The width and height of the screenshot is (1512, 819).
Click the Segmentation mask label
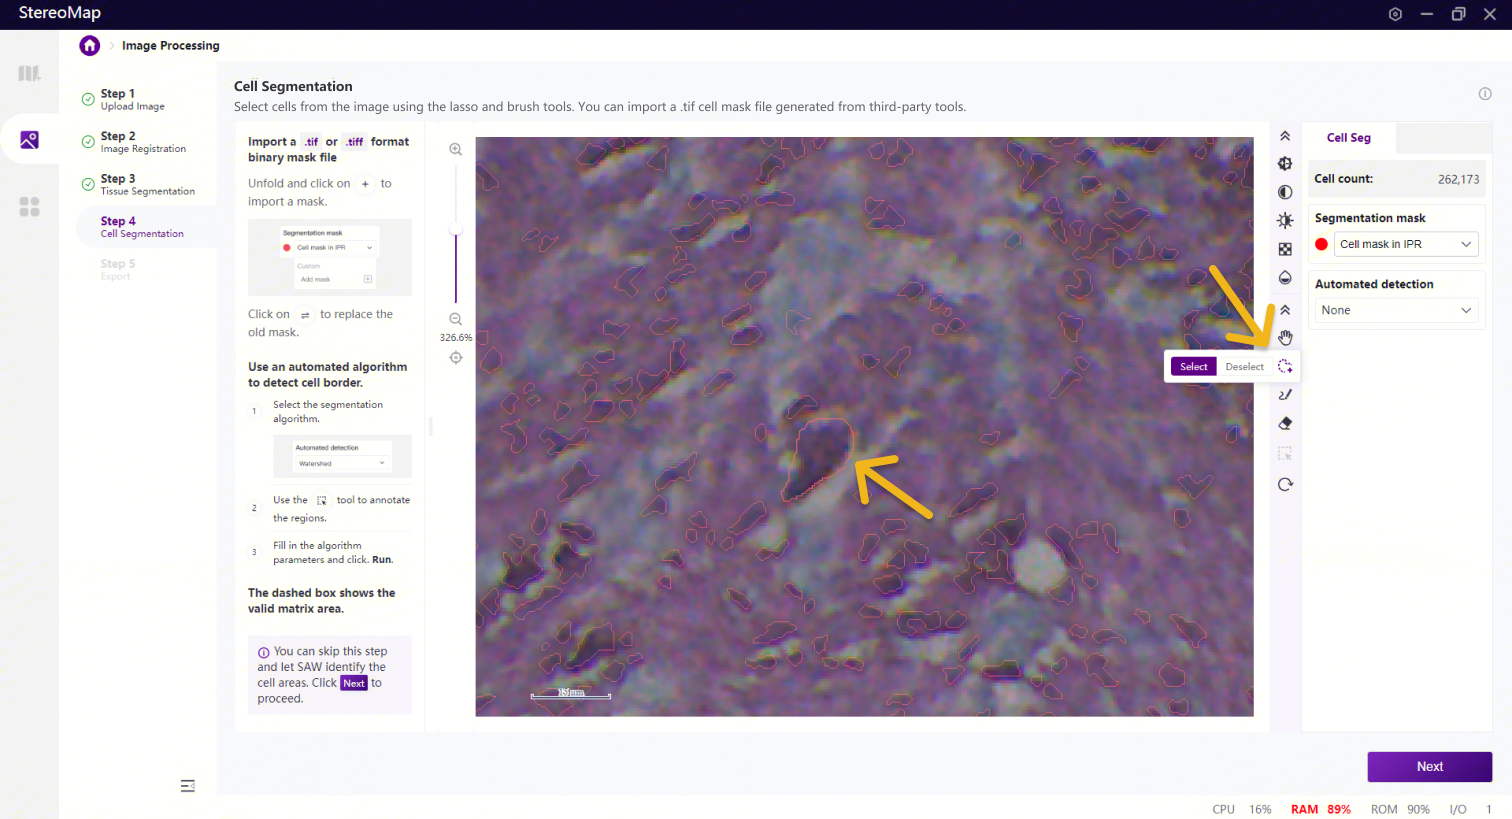[x=1370, y=218]
